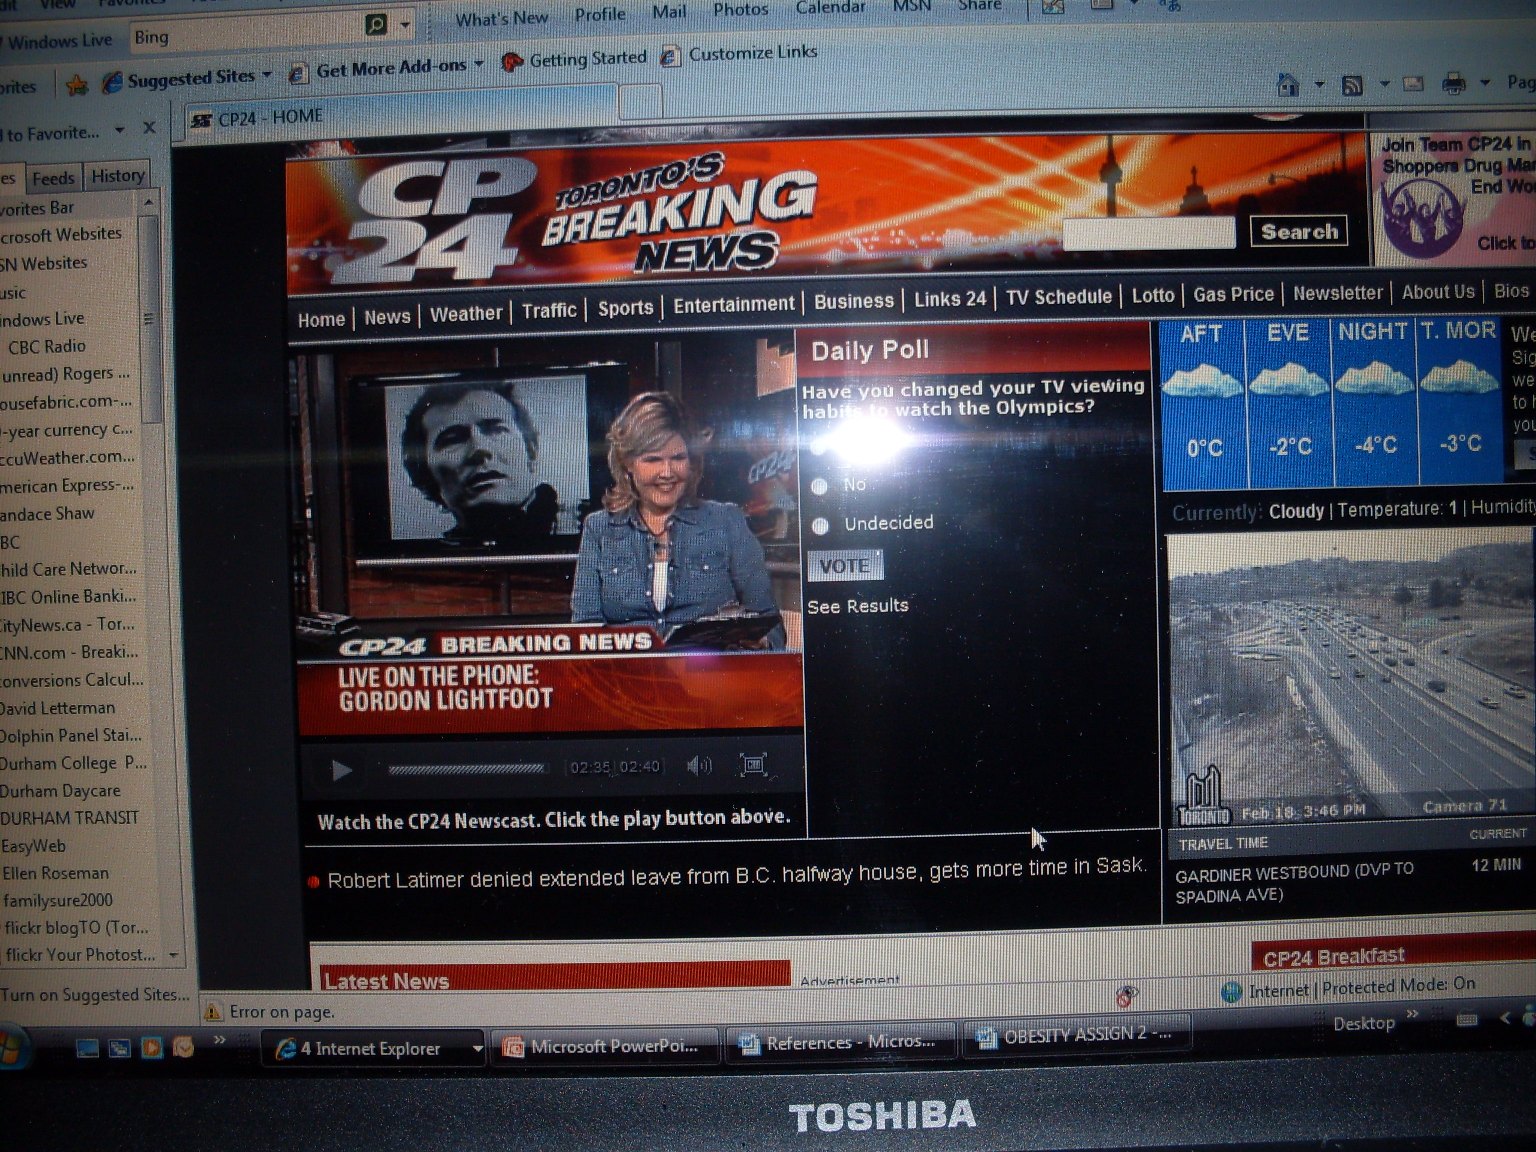This screenshot has height=1152, width=1536.
Task: Click the Error on page warning icon
Action: pyautogui.click(x=213, y=1012)
